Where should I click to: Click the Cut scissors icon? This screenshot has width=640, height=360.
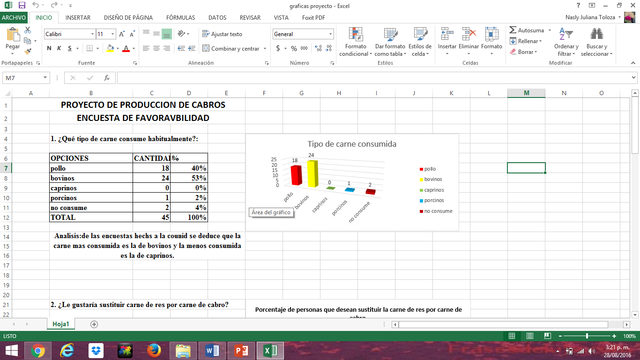pyautogui.click(x=28, y=30)
